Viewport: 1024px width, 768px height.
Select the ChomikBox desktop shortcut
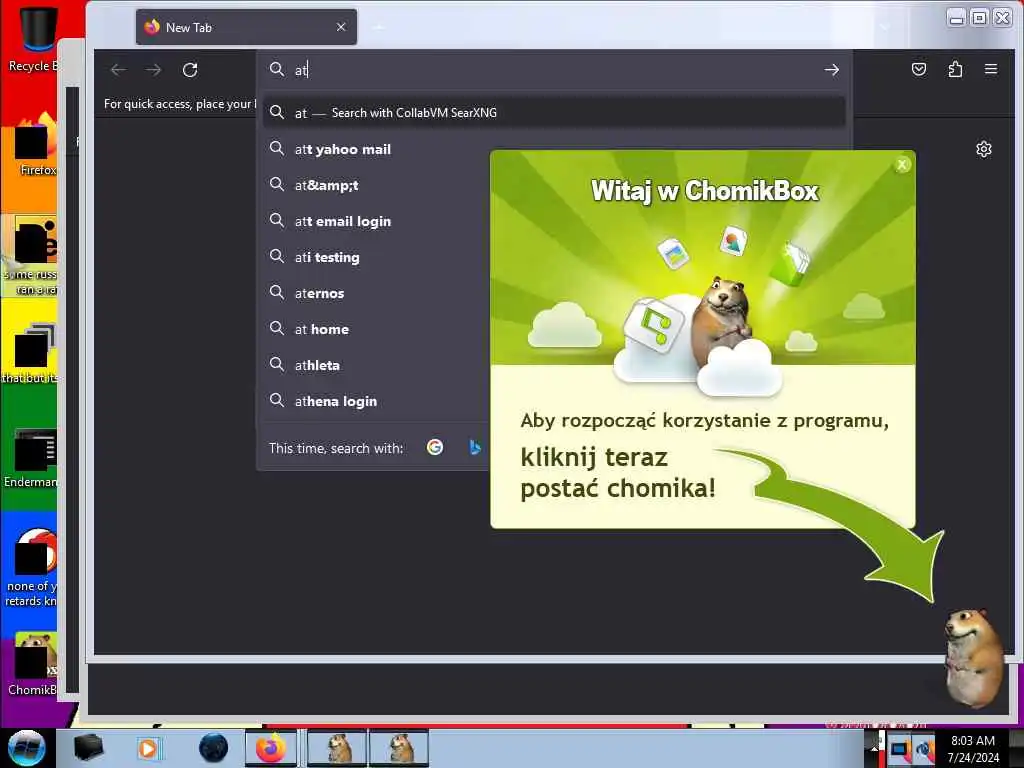pos(34,664)
